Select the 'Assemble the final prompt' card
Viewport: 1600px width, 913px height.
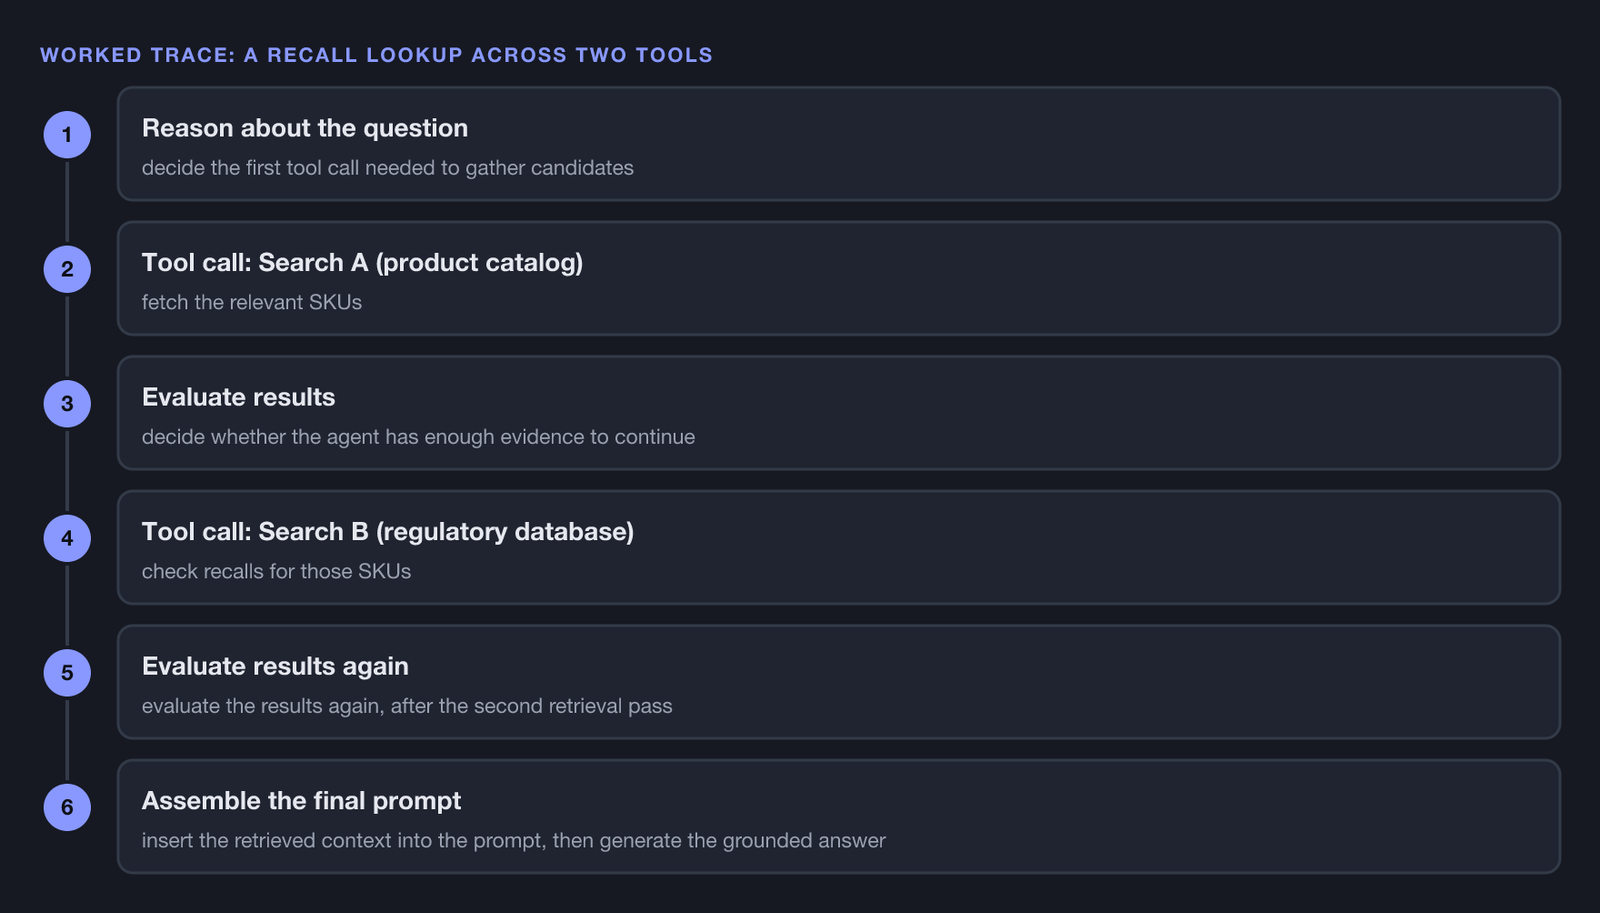(839, 816)
